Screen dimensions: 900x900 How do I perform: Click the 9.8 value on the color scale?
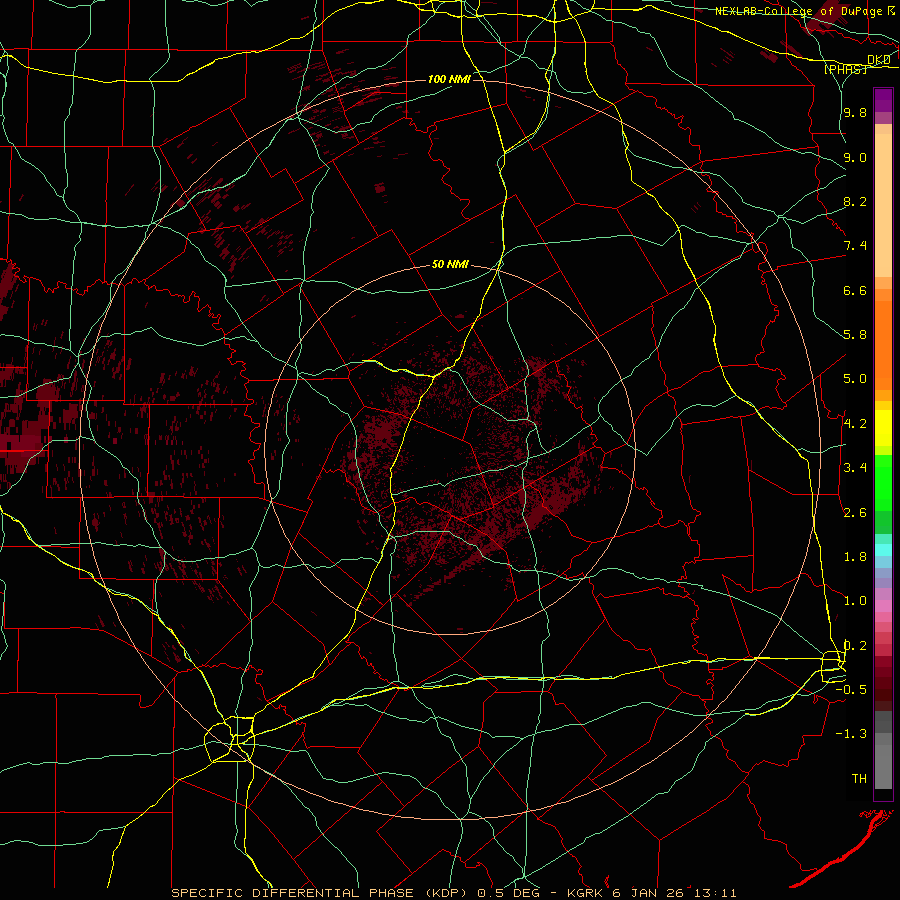855,112
